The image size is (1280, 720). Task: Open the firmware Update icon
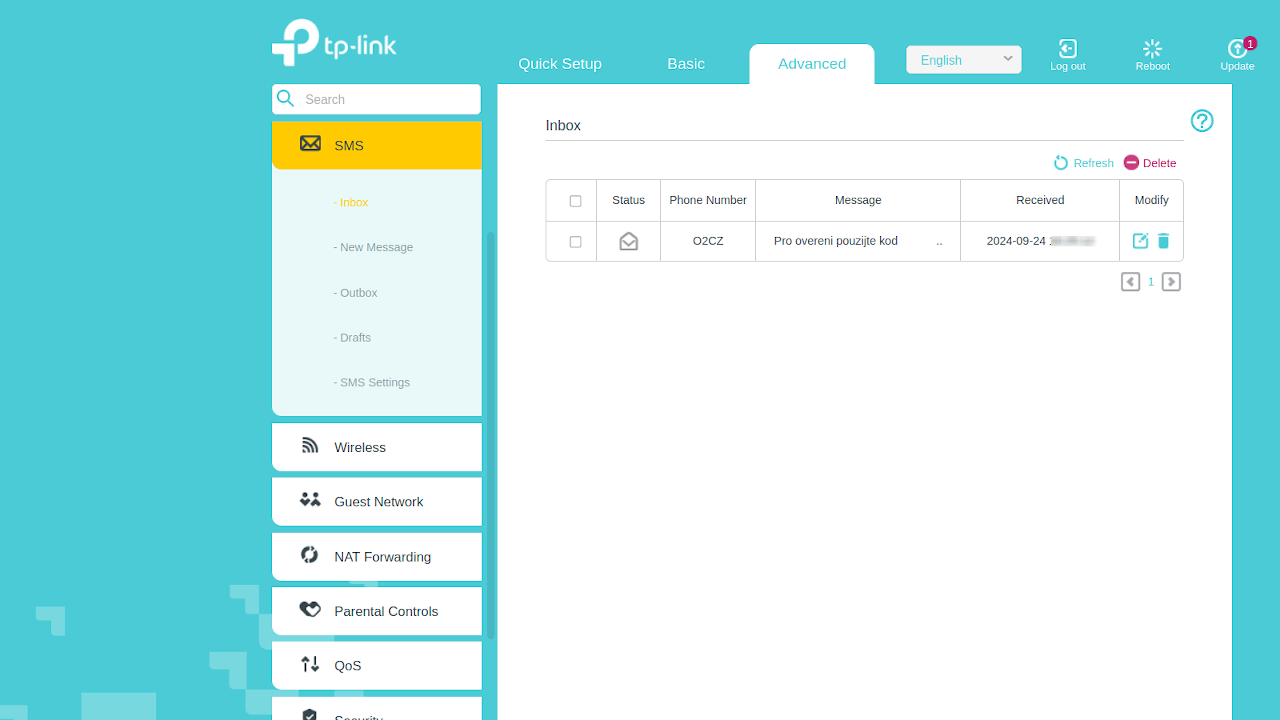pyautogui.click(x=1237, y=49)
